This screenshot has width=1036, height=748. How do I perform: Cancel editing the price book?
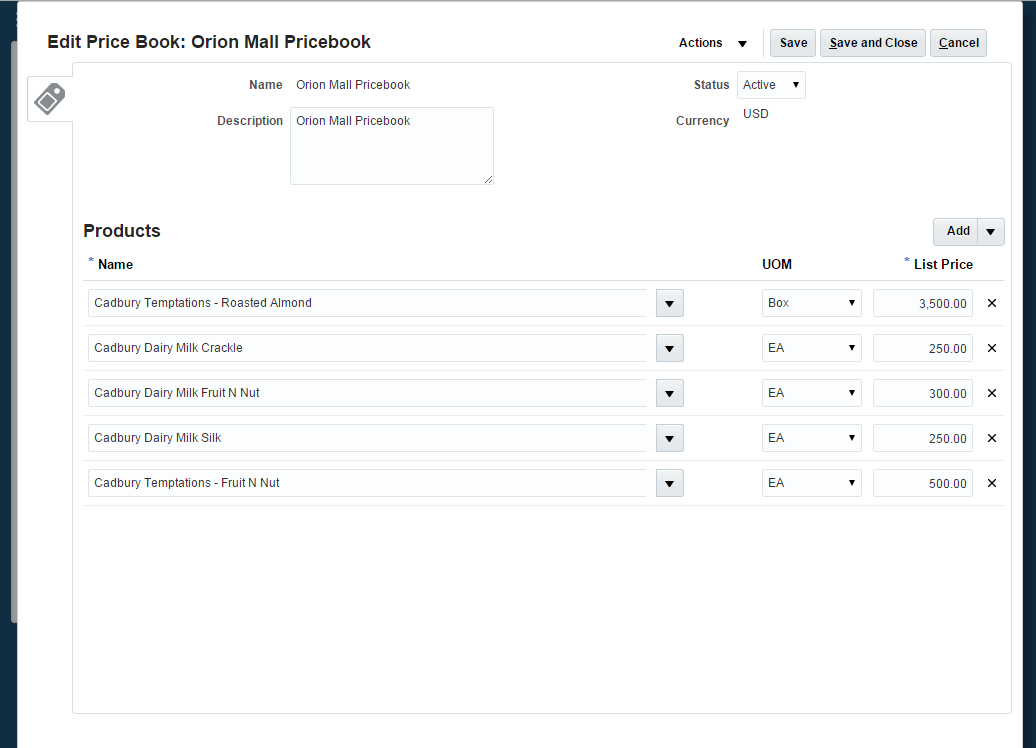pos(958,43)
